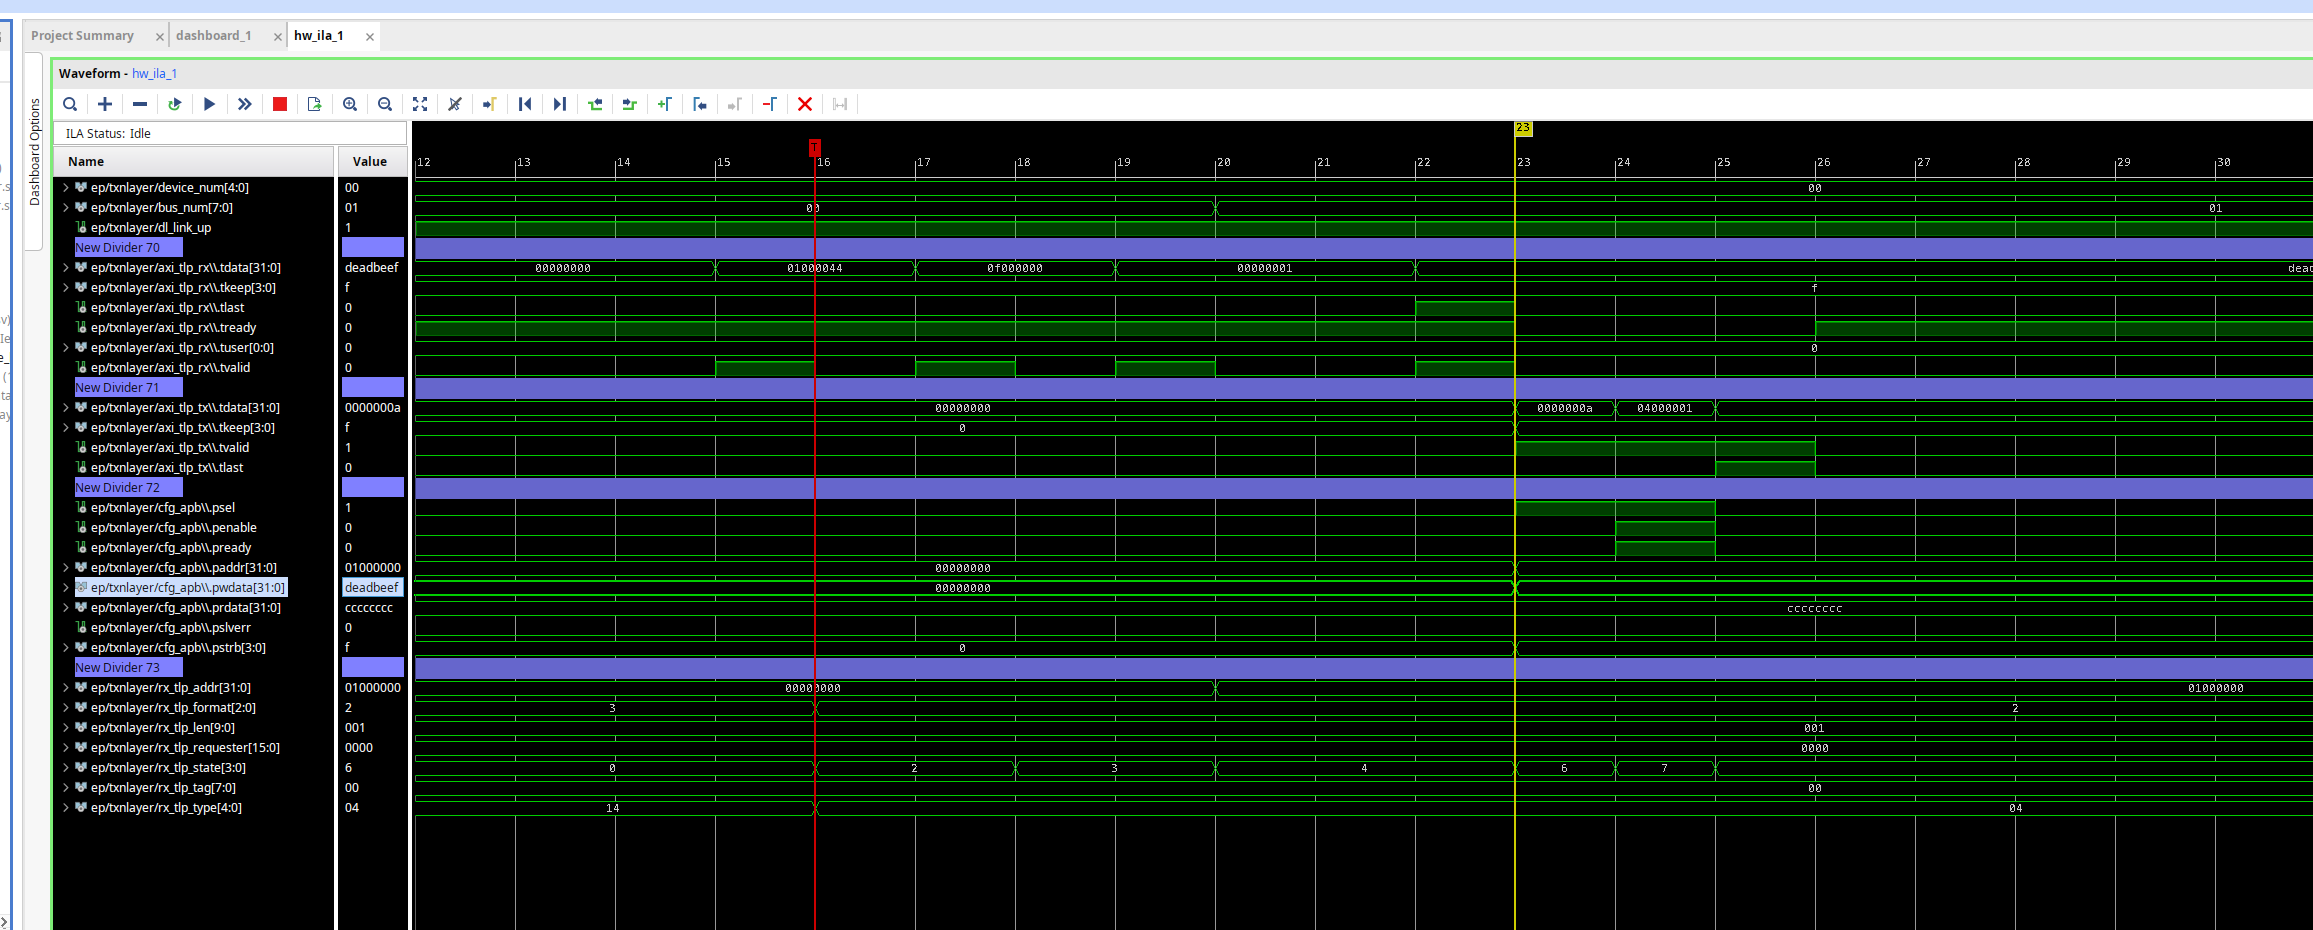Open the dashboard_1 tab
Viewport: 2313px width, 930px height.
213,36
